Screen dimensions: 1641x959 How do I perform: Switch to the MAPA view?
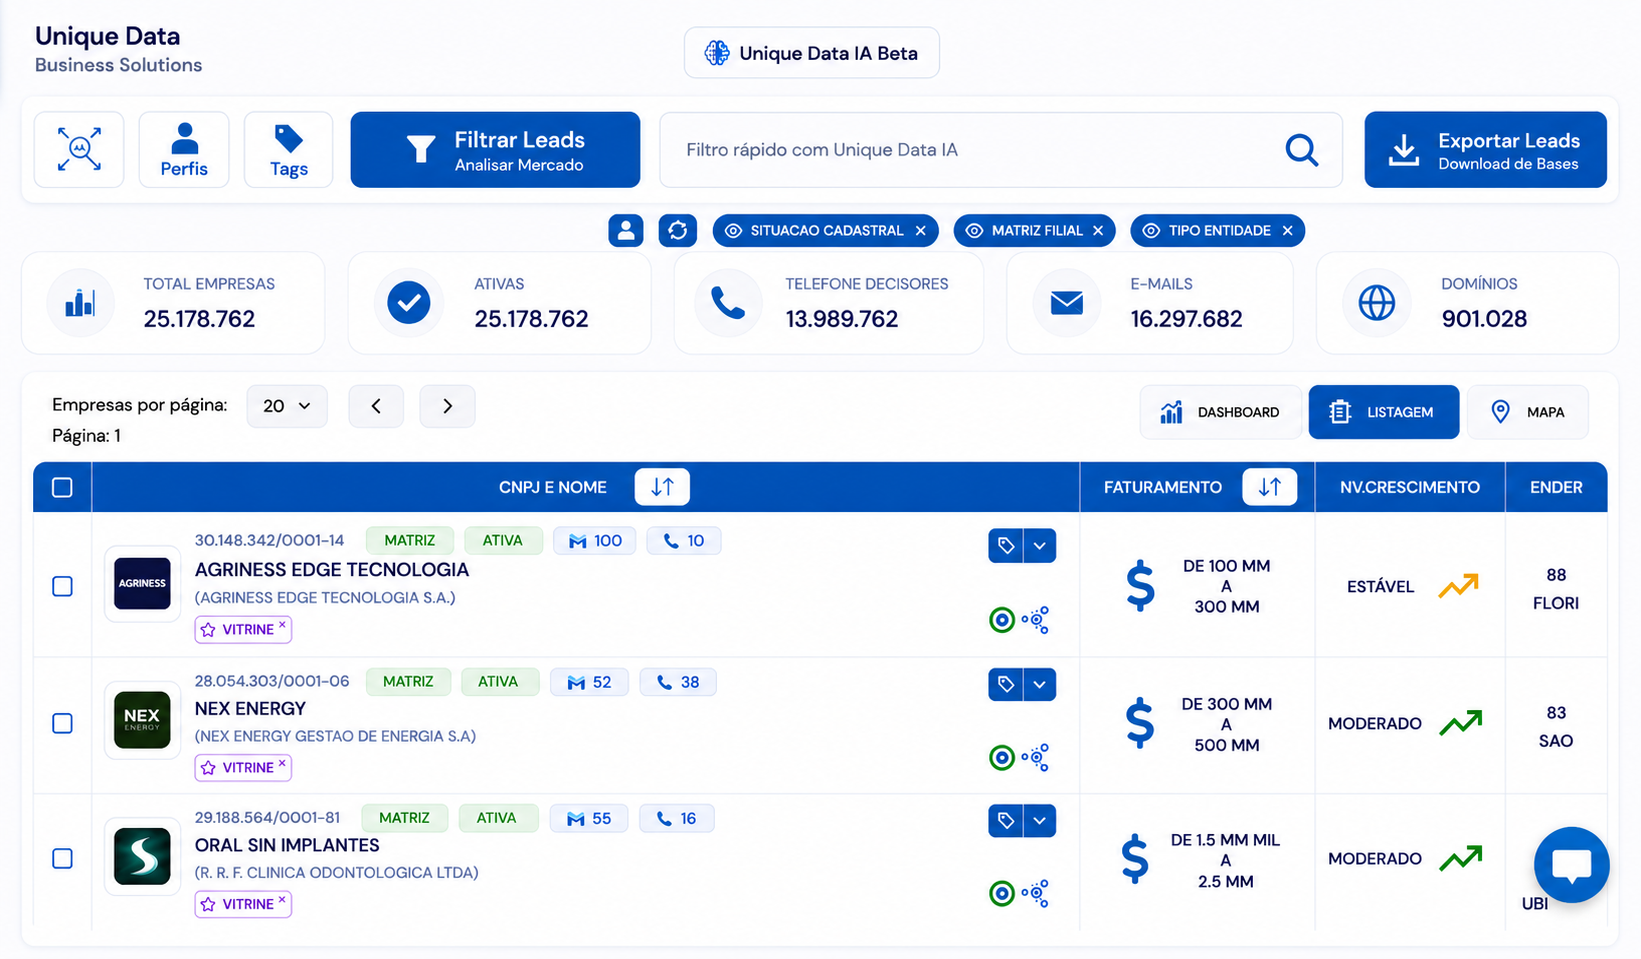tap(1528, 412)
